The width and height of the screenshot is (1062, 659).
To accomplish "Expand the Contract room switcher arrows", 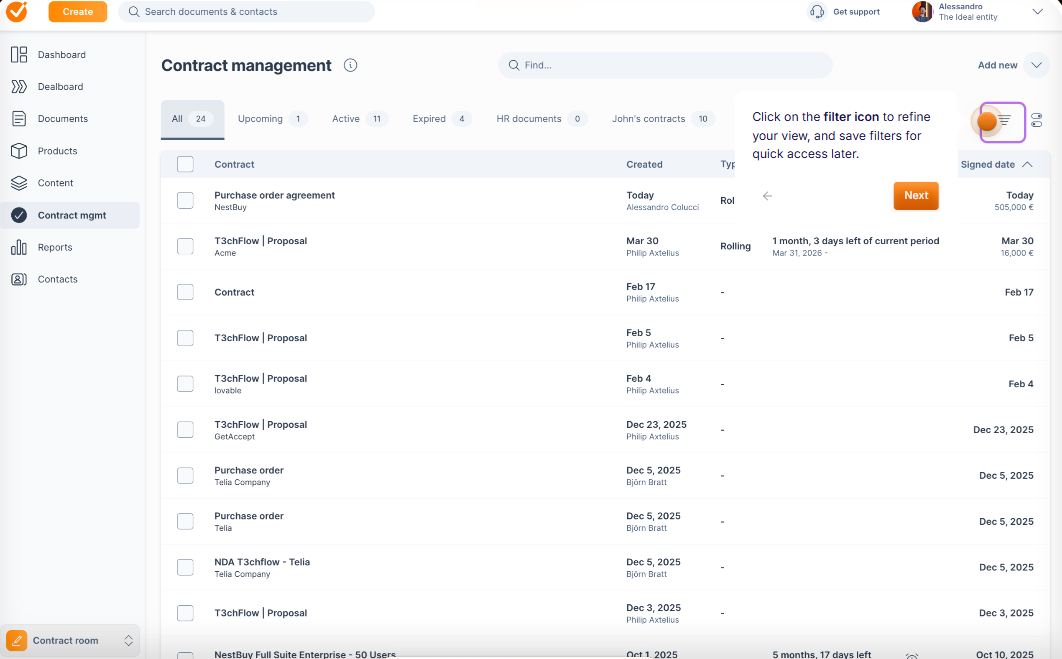I will point(128,640).
